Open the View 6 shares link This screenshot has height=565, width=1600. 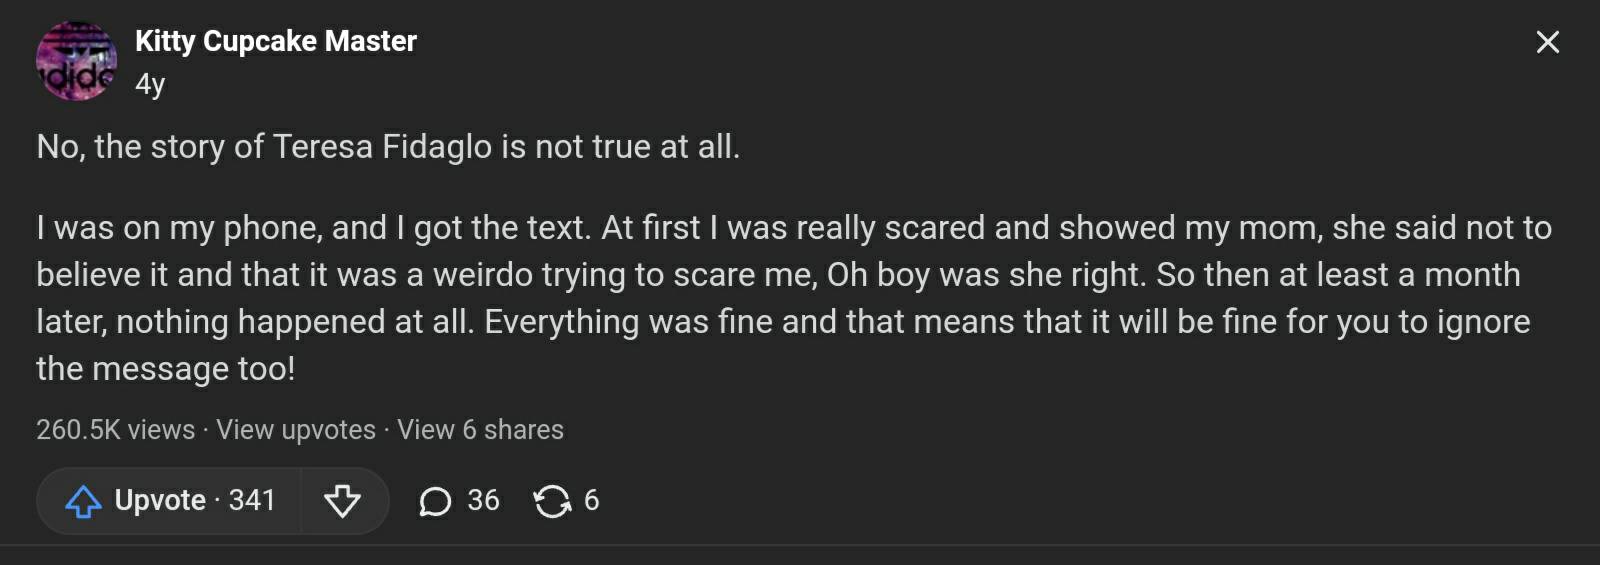480,430
